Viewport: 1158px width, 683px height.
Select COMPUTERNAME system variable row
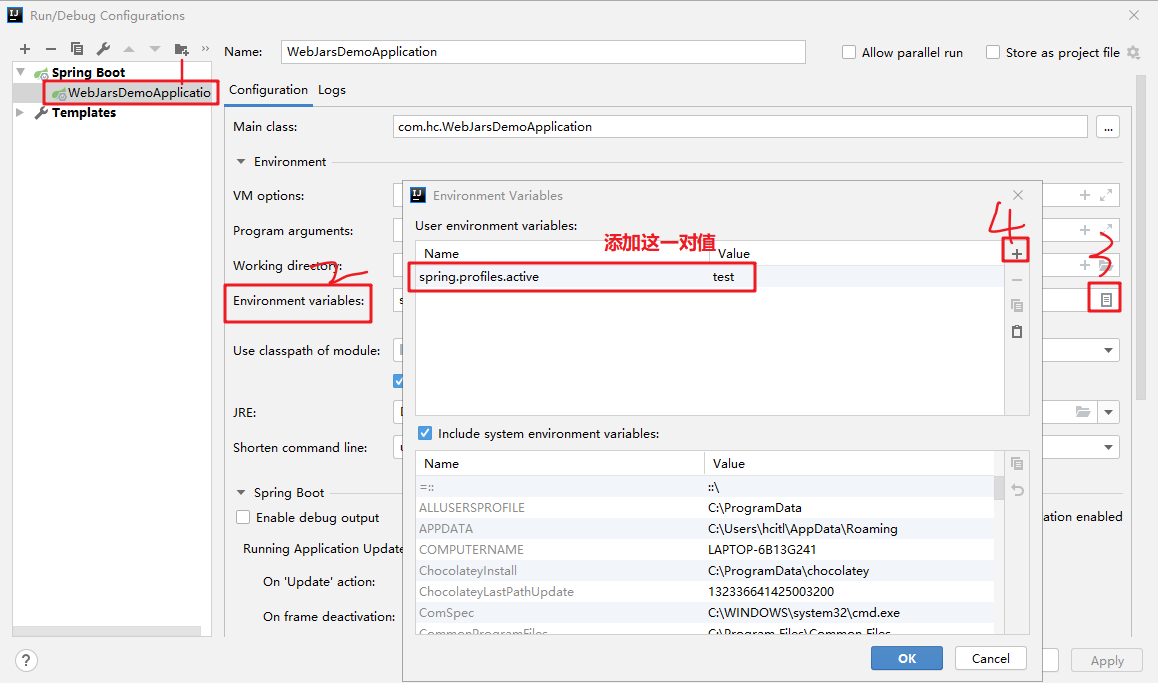pos(705,550)
